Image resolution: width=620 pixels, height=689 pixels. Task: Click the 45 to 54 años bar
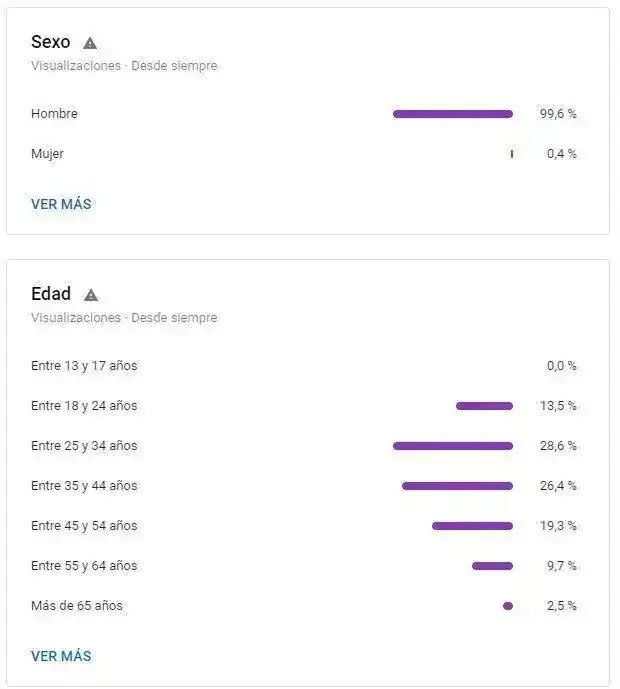(x=472, y=526)
